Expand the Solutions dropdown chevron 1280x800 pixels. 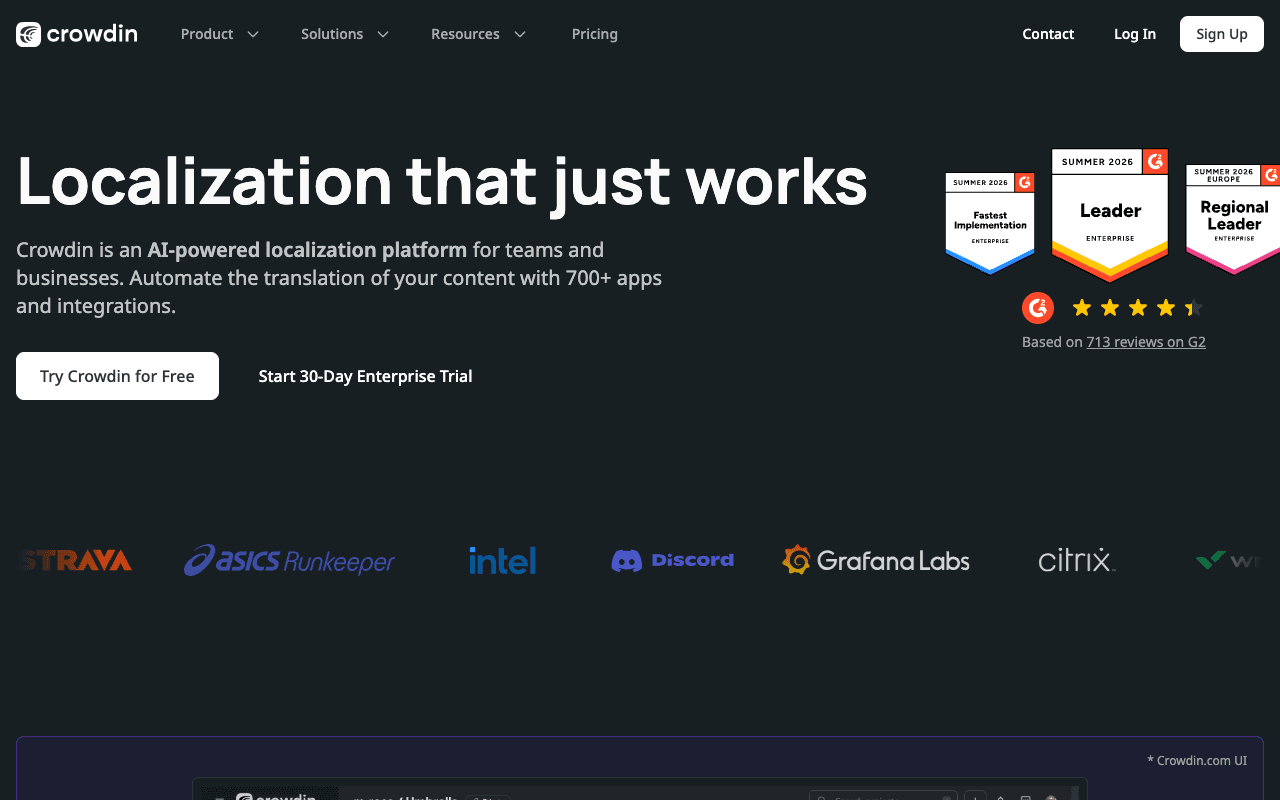click(383, 34)
